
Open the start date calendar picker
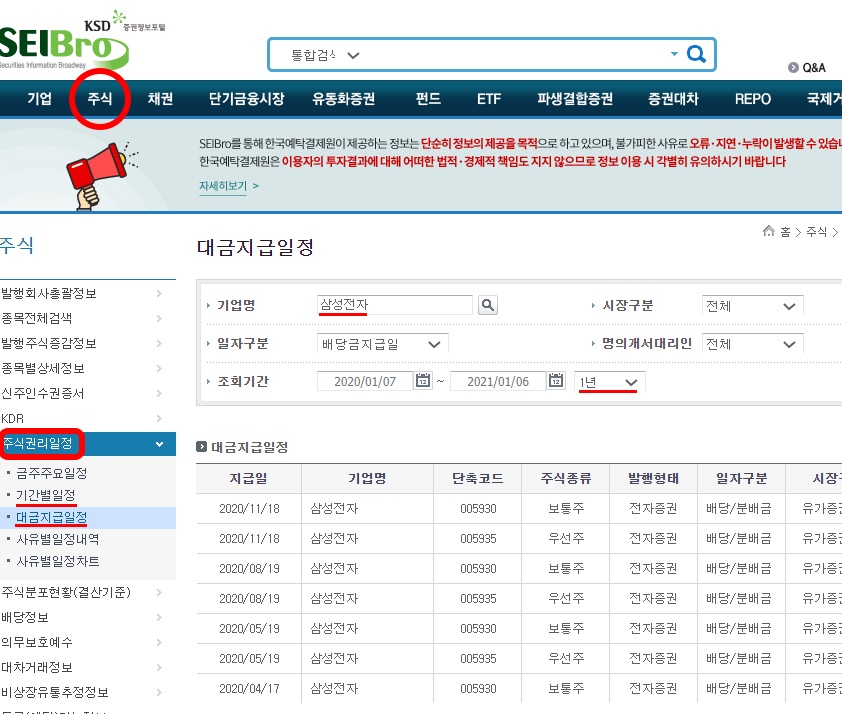tap(423, 381)
